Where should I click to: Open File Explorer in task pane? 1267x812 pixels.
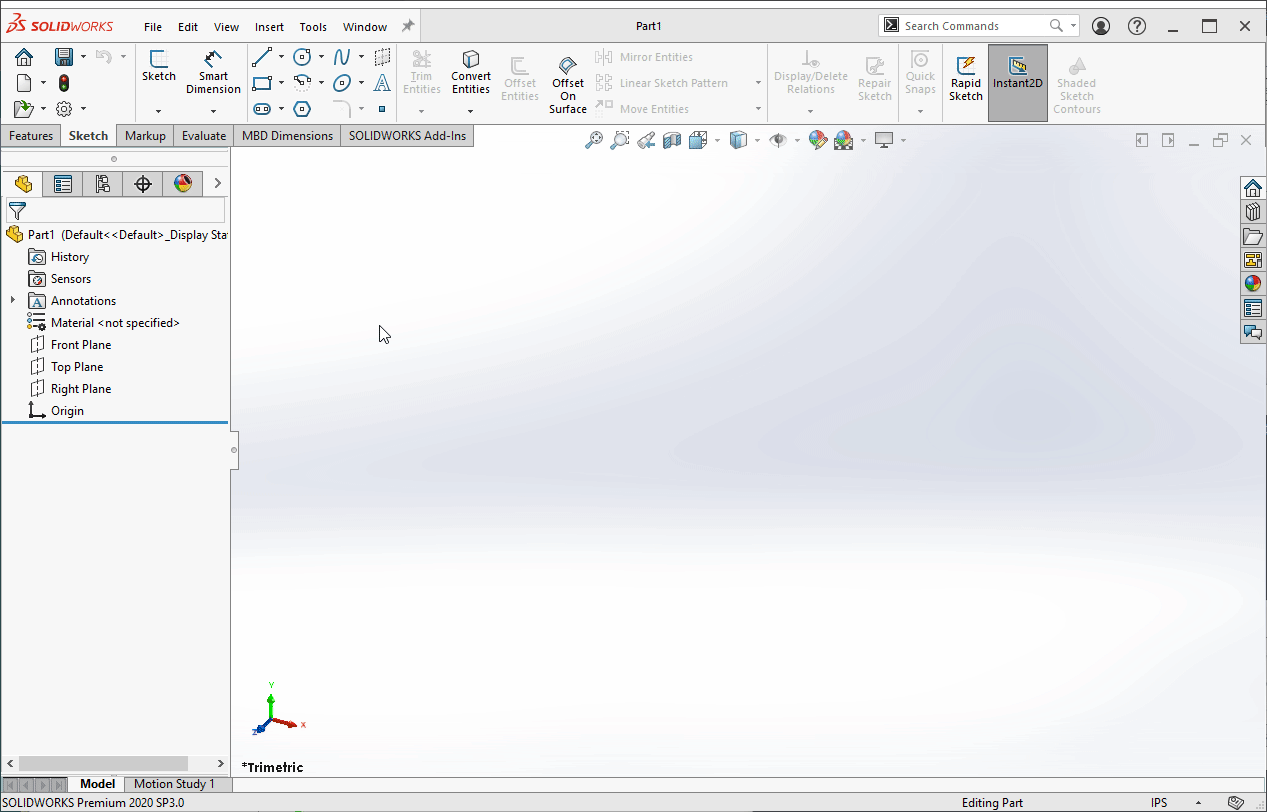(1253, 236)
